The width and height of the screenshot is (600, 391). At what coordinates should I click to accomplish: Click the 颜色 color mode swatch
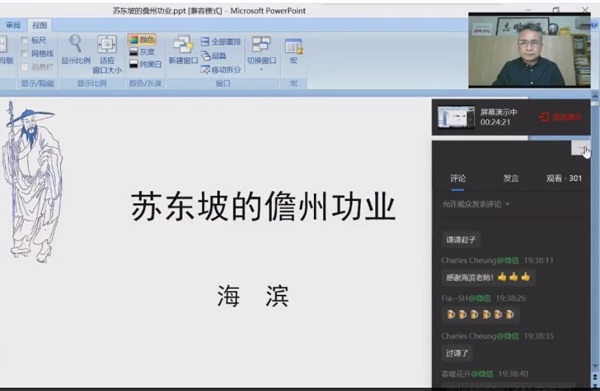(134, 39)
